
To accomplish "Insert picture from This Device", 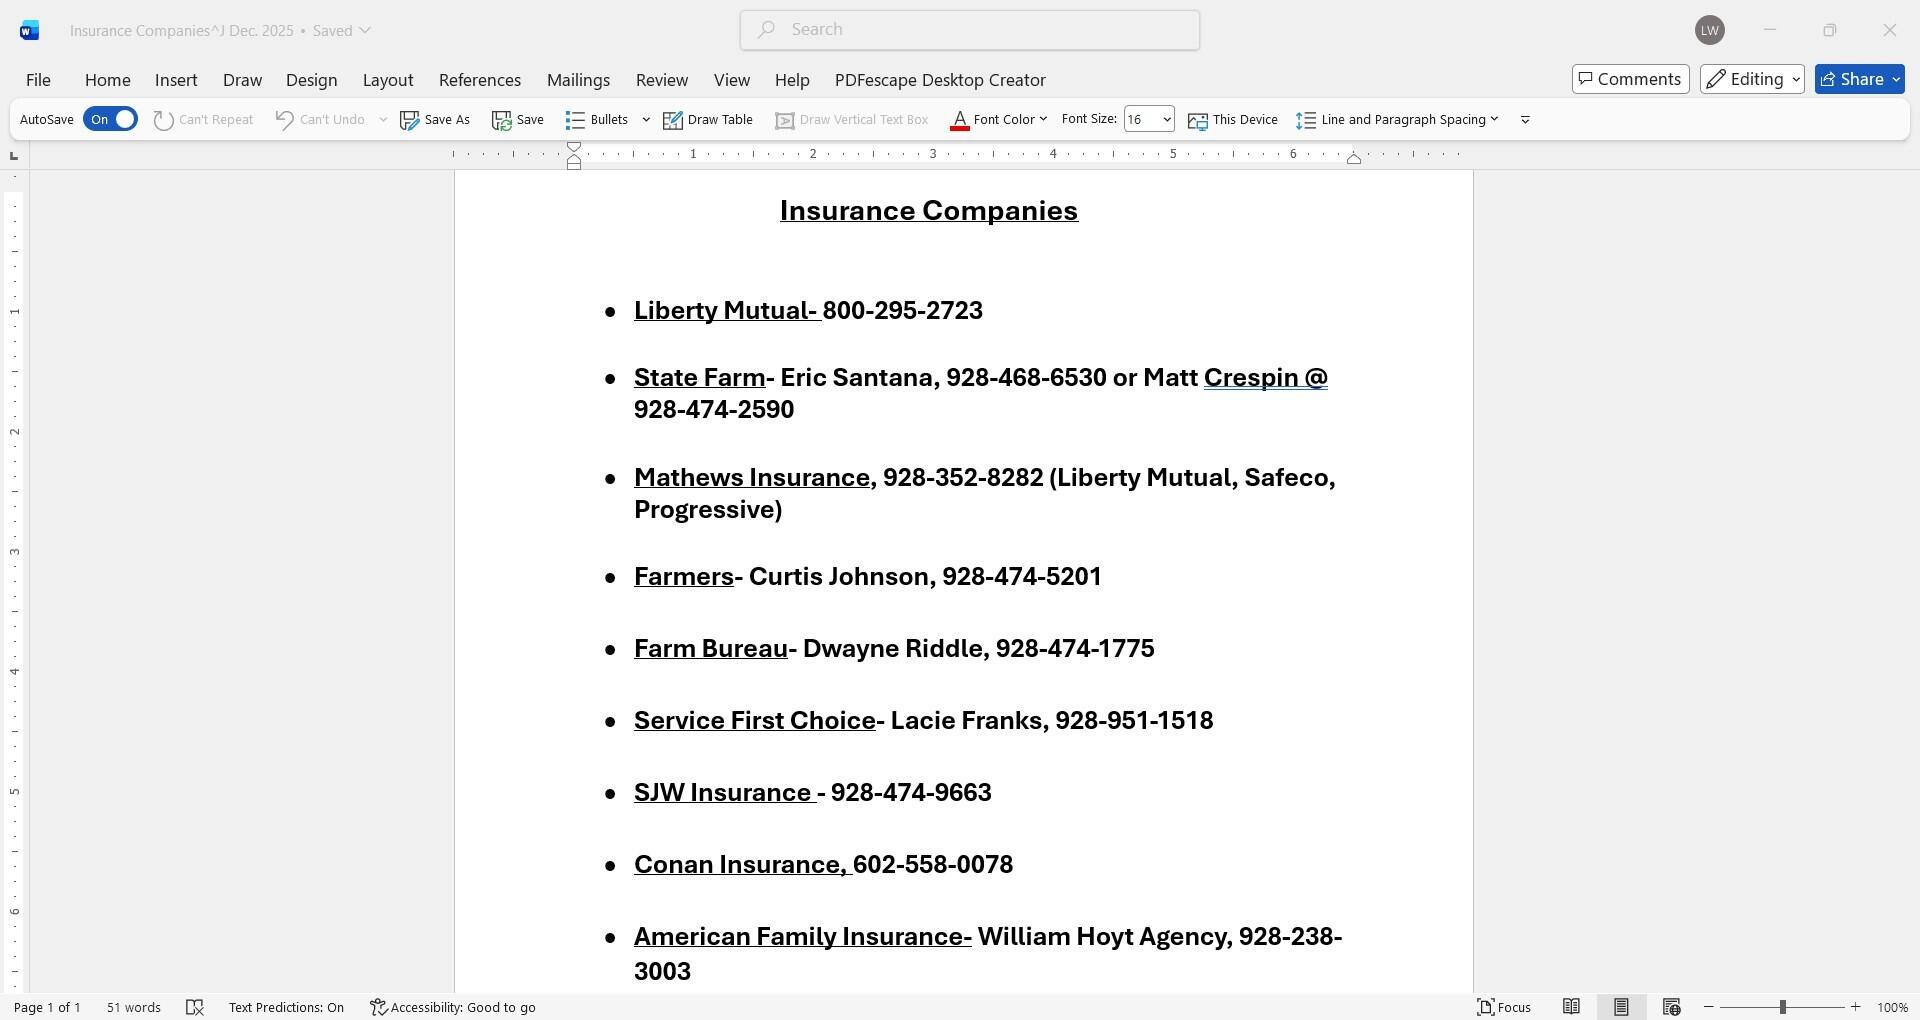I will (1232, 120).
